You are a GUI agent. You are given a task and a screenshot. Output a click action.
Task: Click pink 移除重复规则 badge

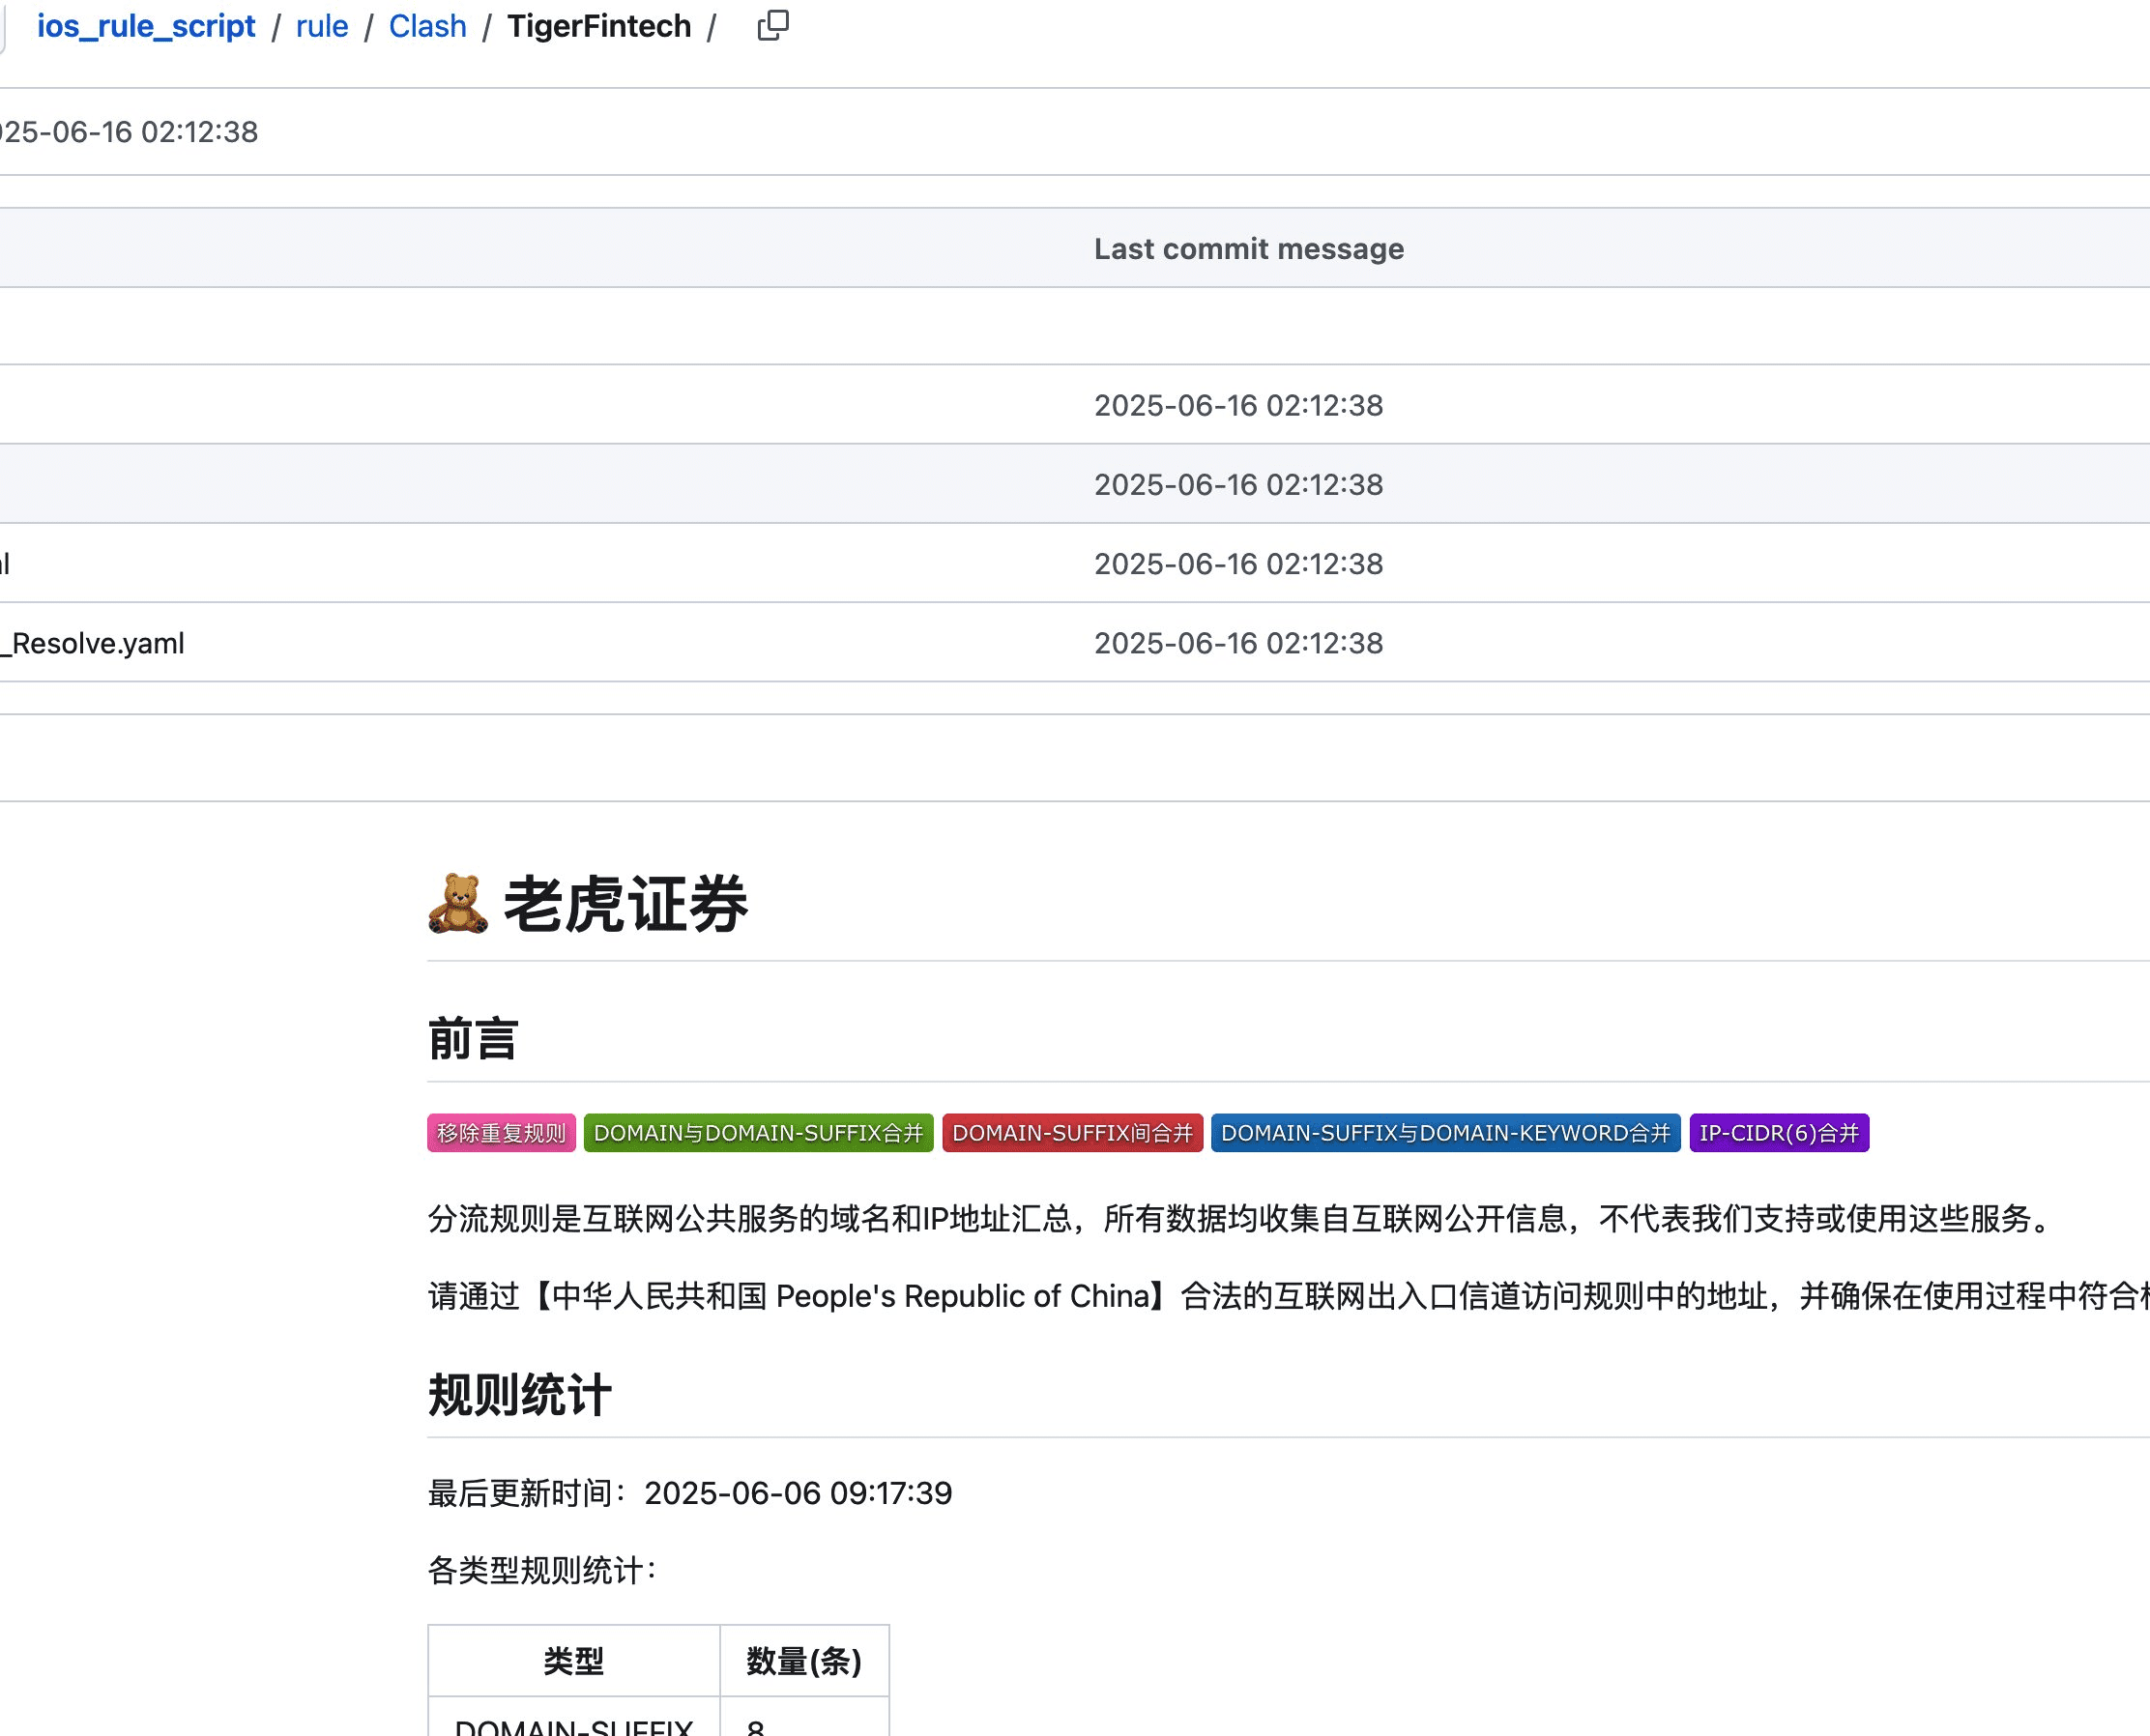[501, 1133]
